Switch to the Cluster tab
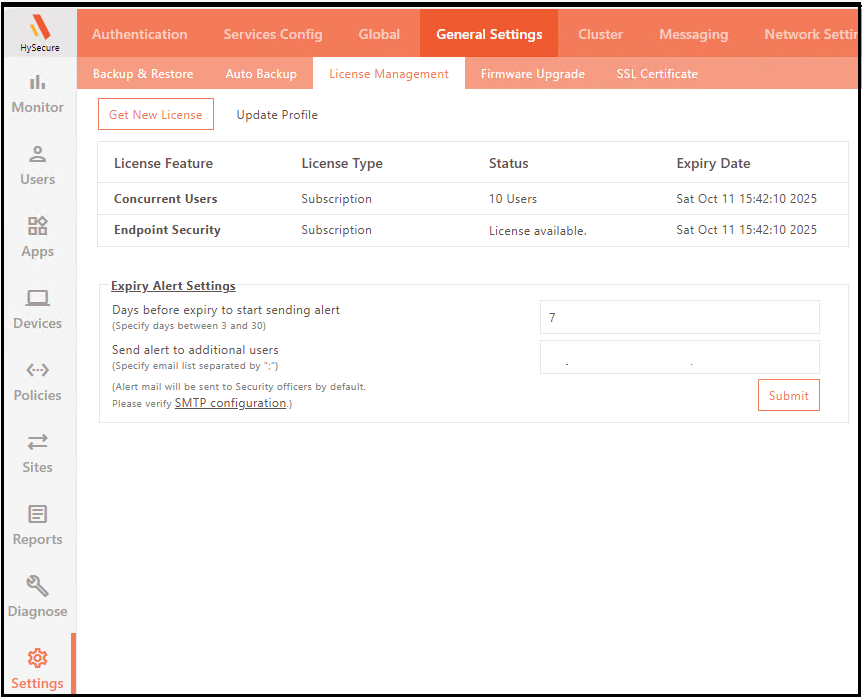This screenshot has width=862, height=697. pyautogui.click(x=600, y=34)
